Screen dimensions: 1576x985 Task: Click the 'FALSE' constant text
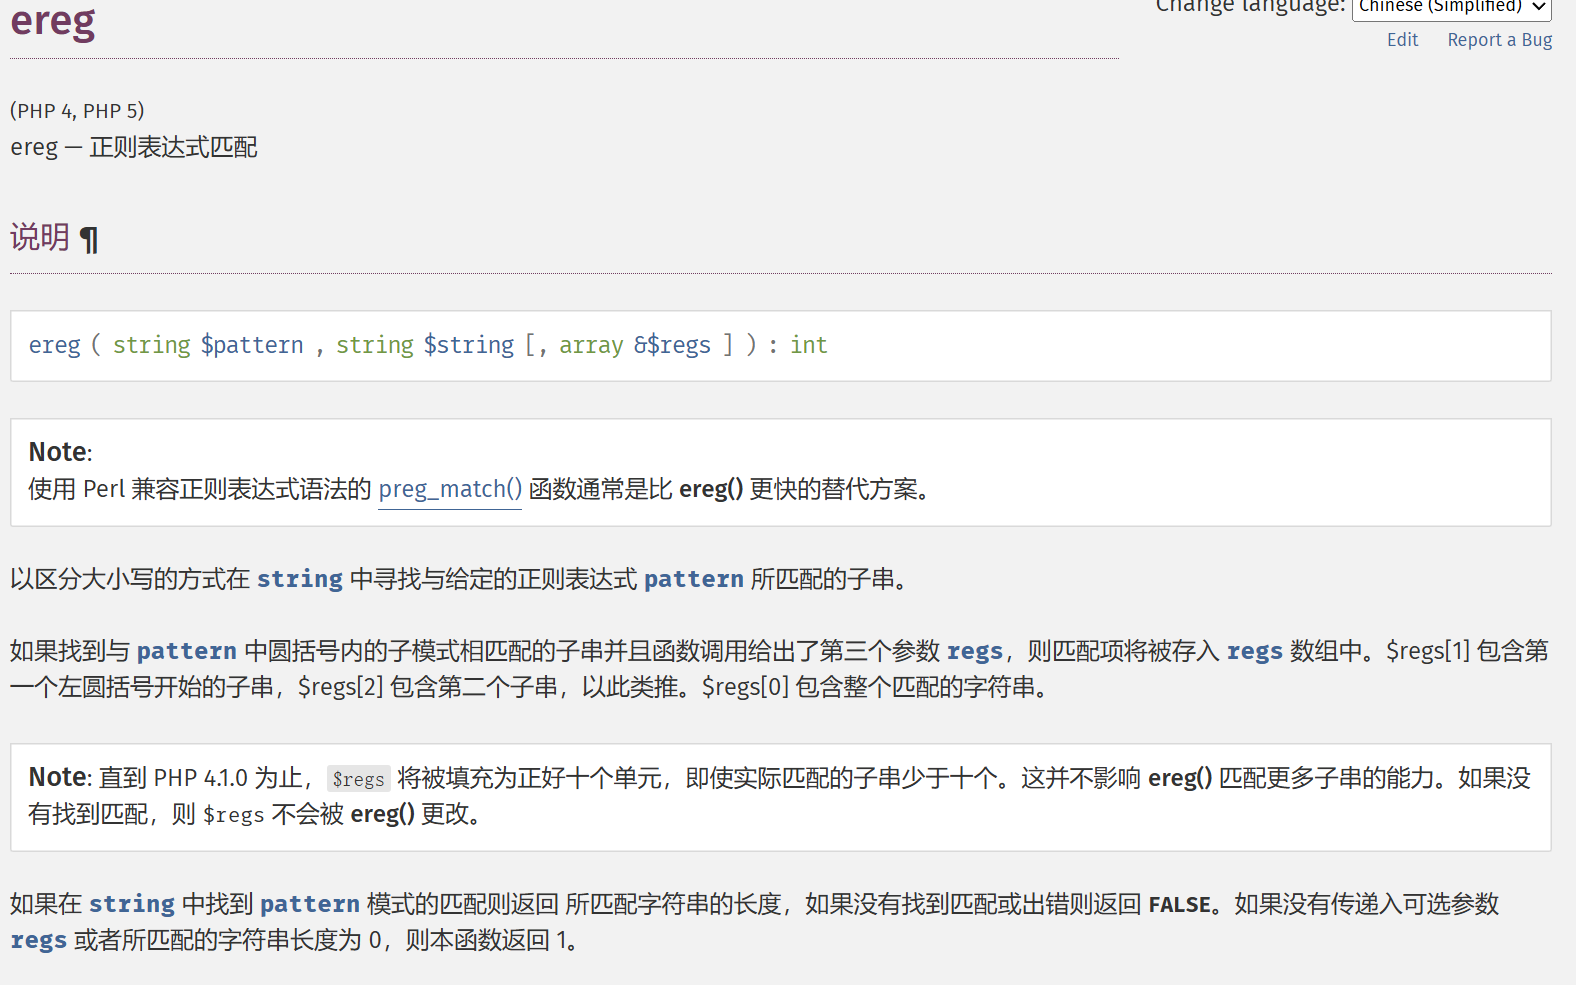(1180, 905)
